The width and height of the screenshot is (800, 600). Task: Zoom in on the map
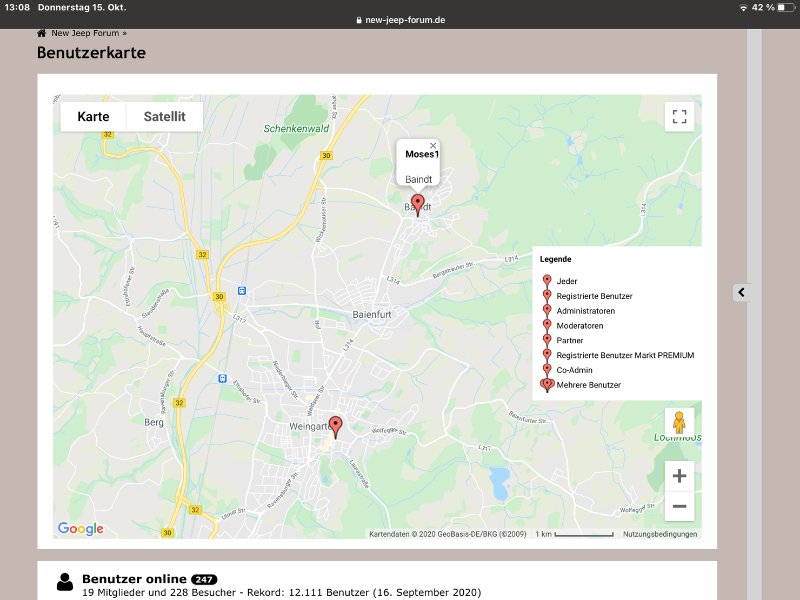679,476
